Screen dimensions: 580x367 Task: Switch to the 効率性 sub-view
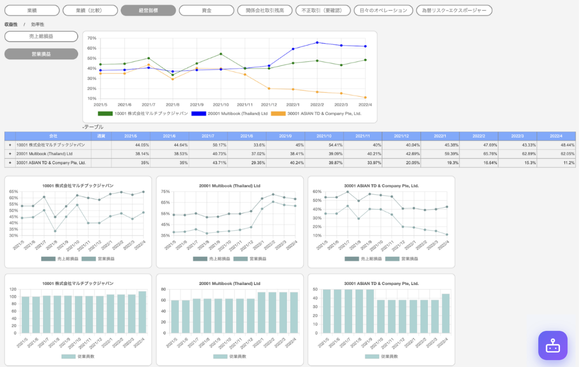pos(37,24)
